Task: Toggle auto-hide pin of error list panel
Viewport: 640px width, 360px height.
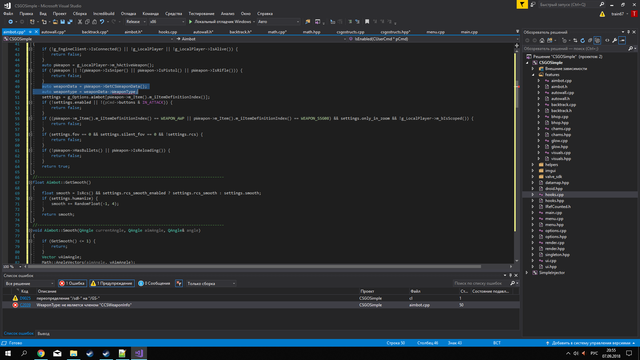Action: [510, 276]
